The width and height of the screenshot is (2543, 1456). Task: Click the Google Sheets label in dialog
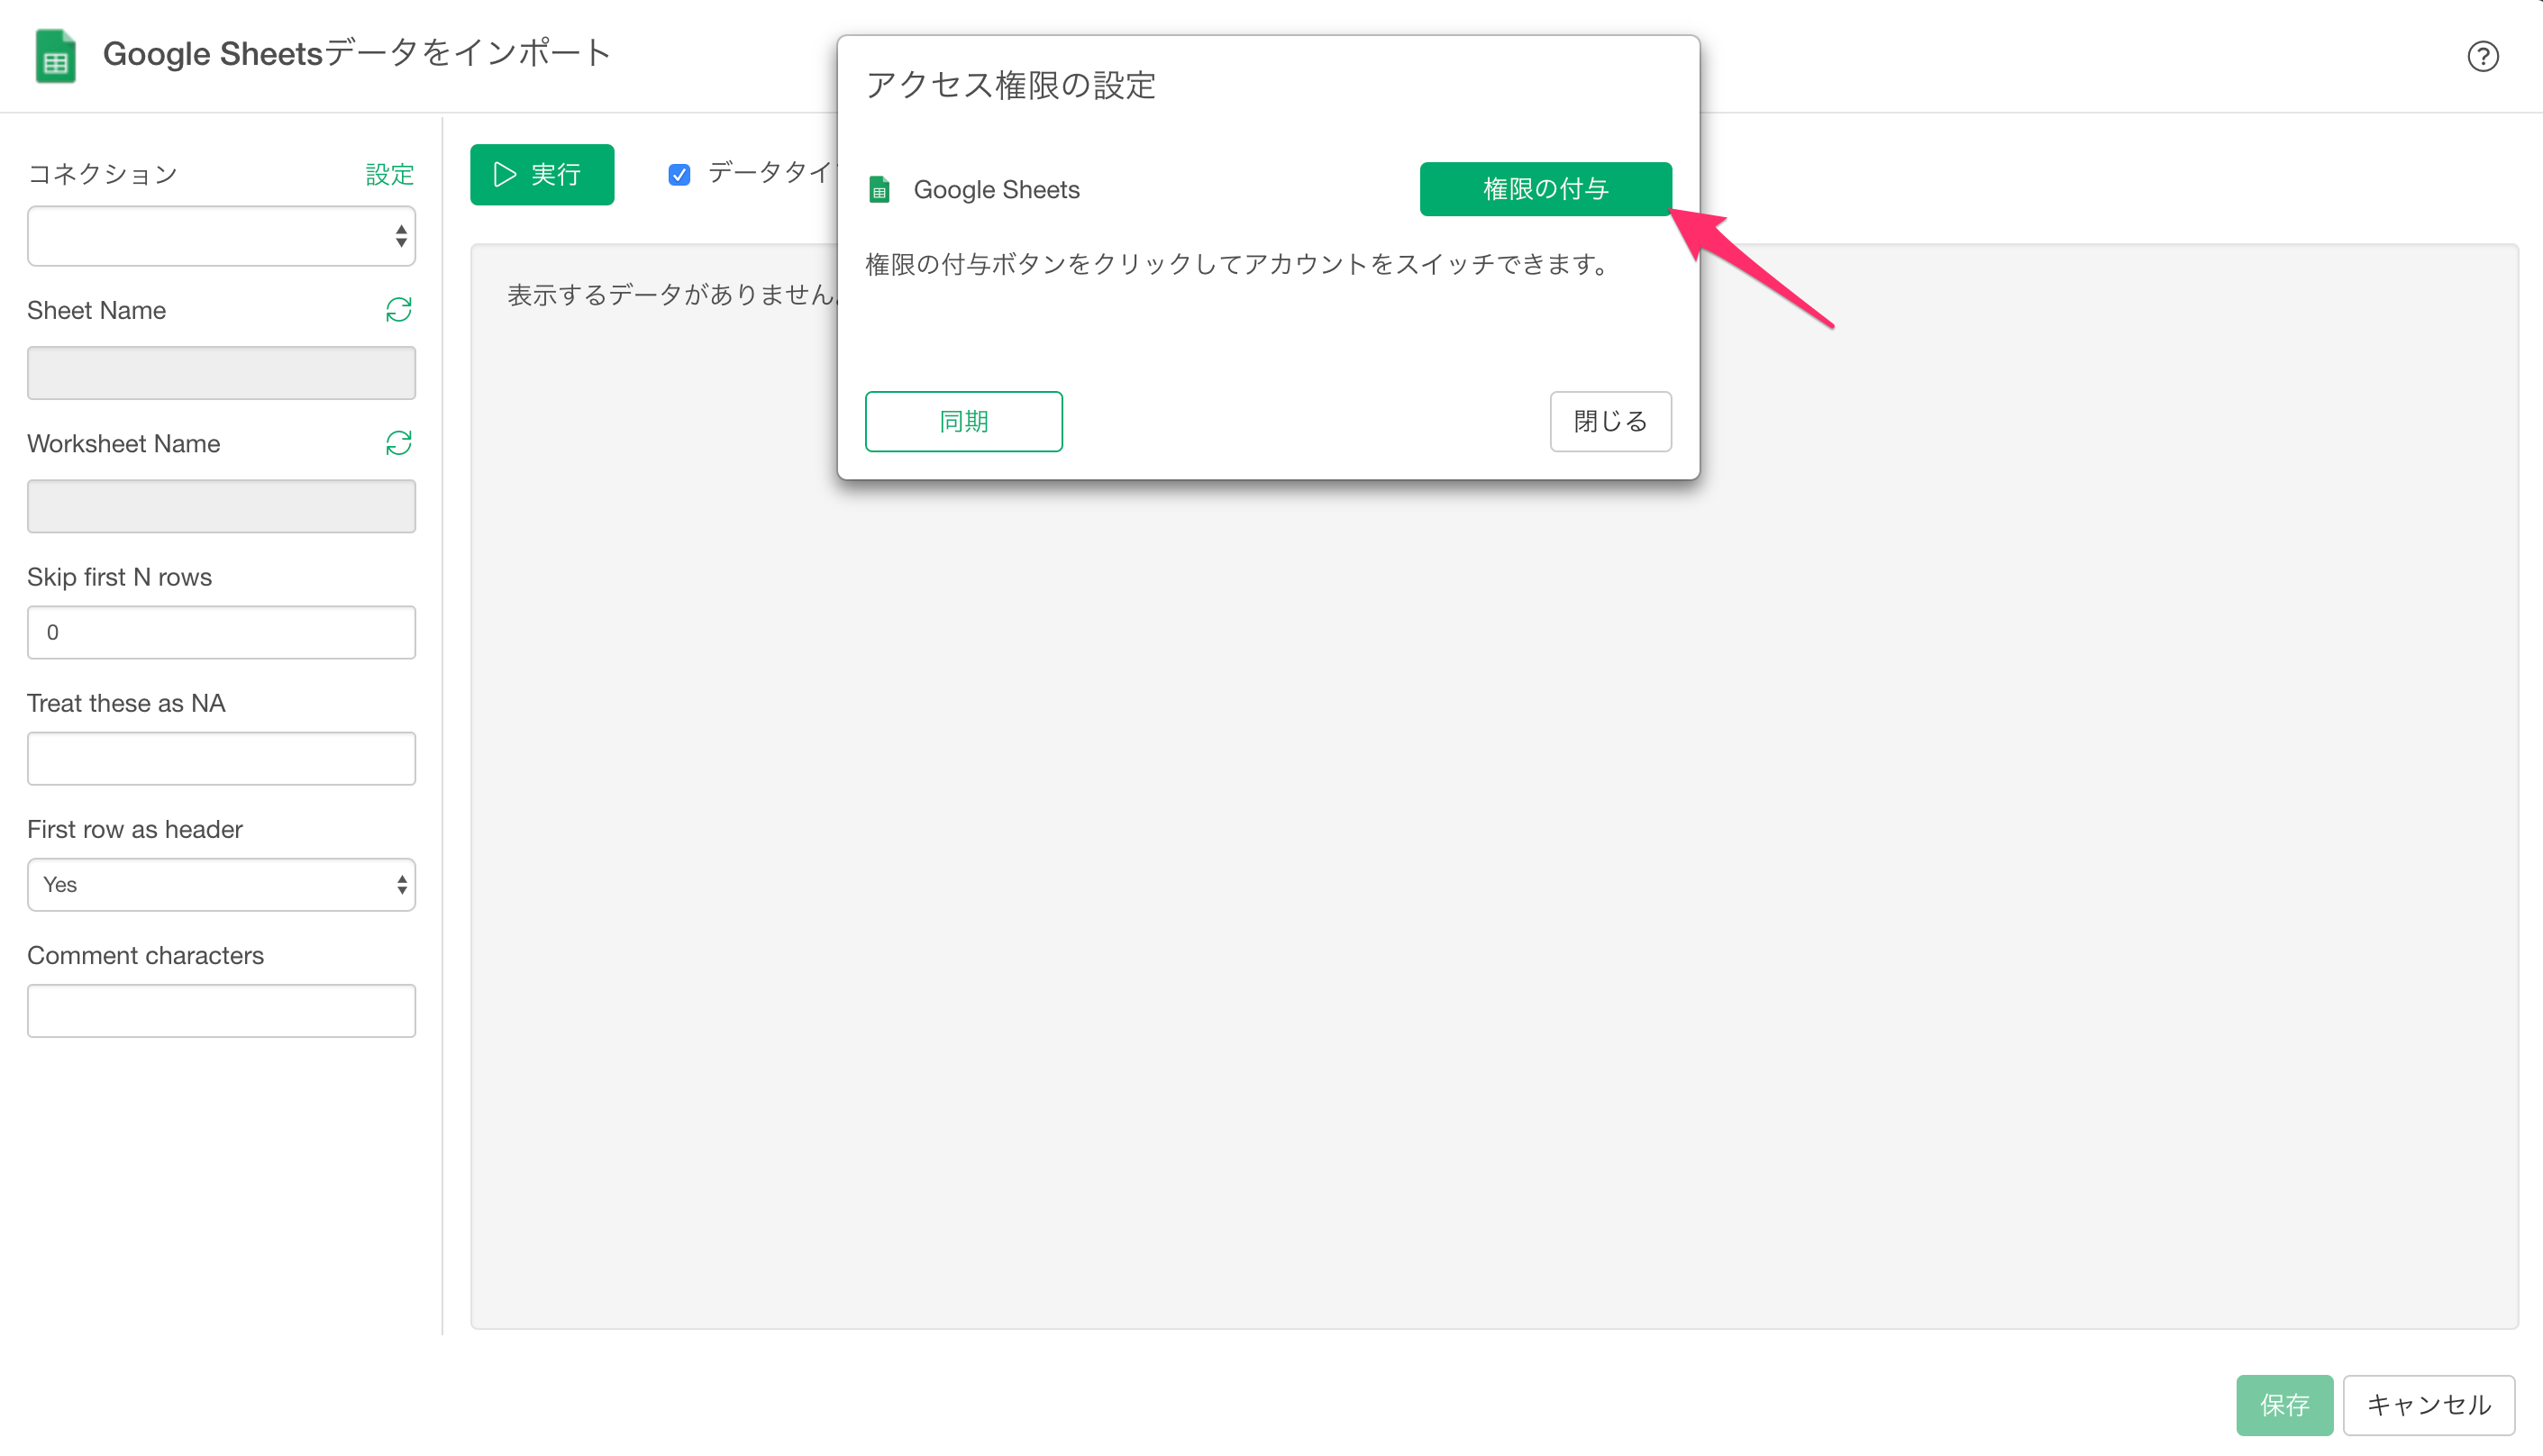(x=996, y=190)
